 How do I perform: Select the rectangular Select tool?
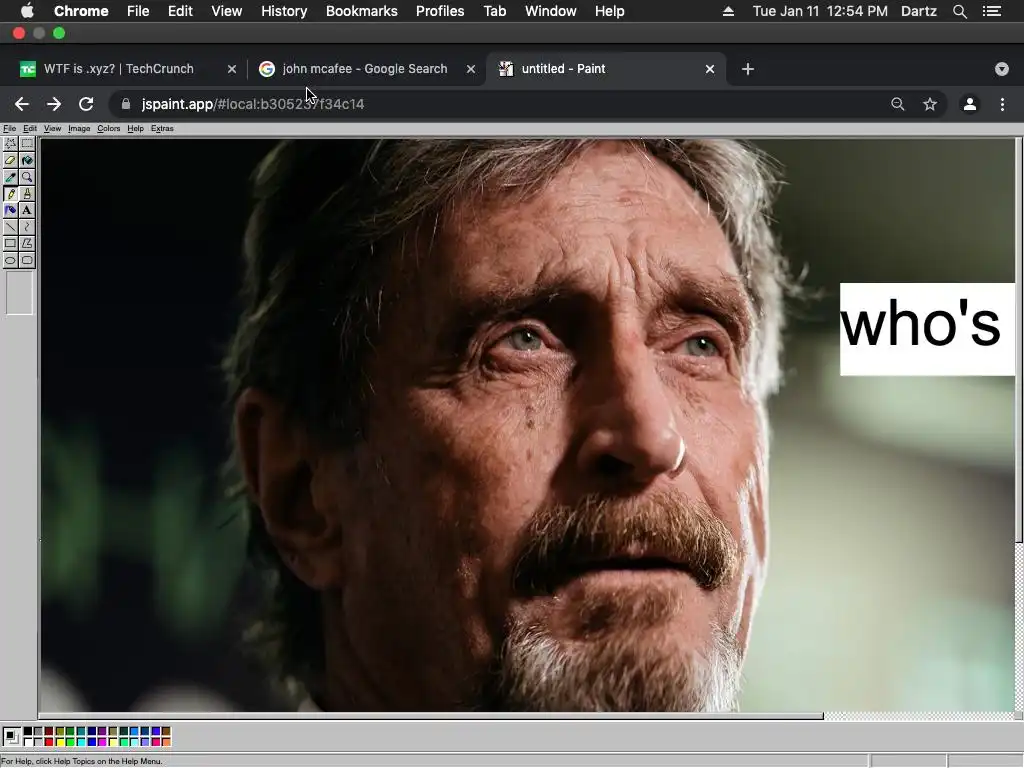click(x=27, y=143)
